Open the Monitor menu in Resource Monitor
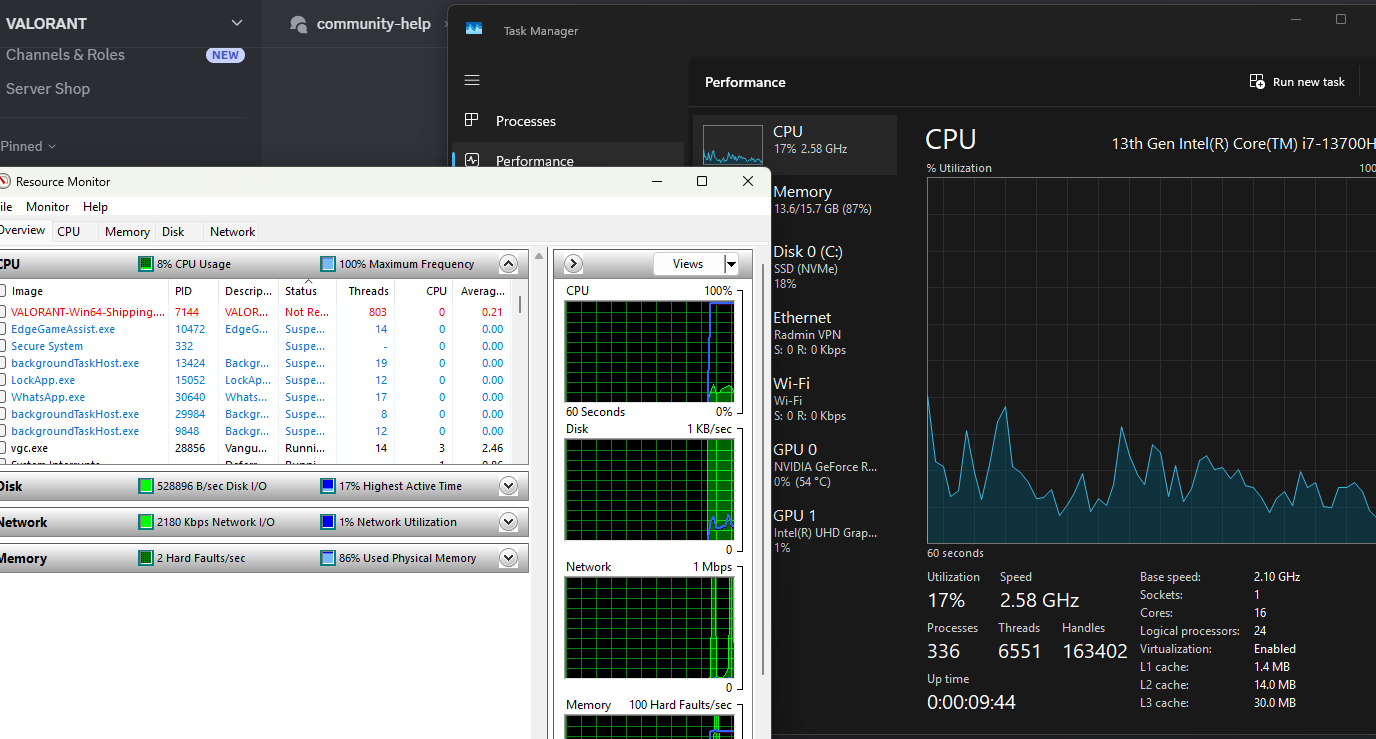This screenshot has width=1376, height=739. (x=48, y=207)
